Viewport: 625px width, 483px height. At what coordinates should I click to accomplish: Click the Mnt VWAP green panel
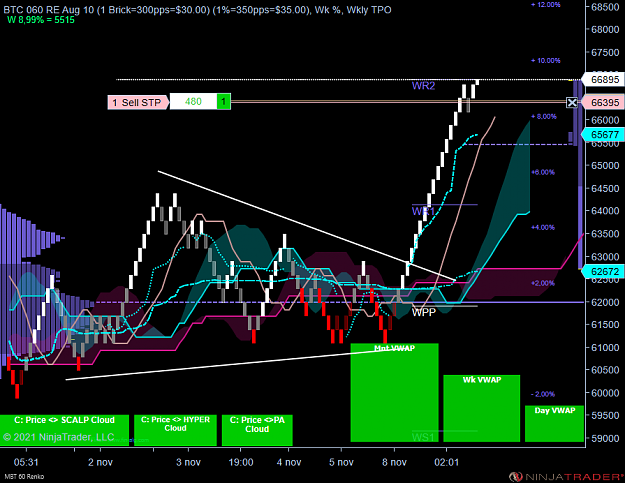click(394, 393)
